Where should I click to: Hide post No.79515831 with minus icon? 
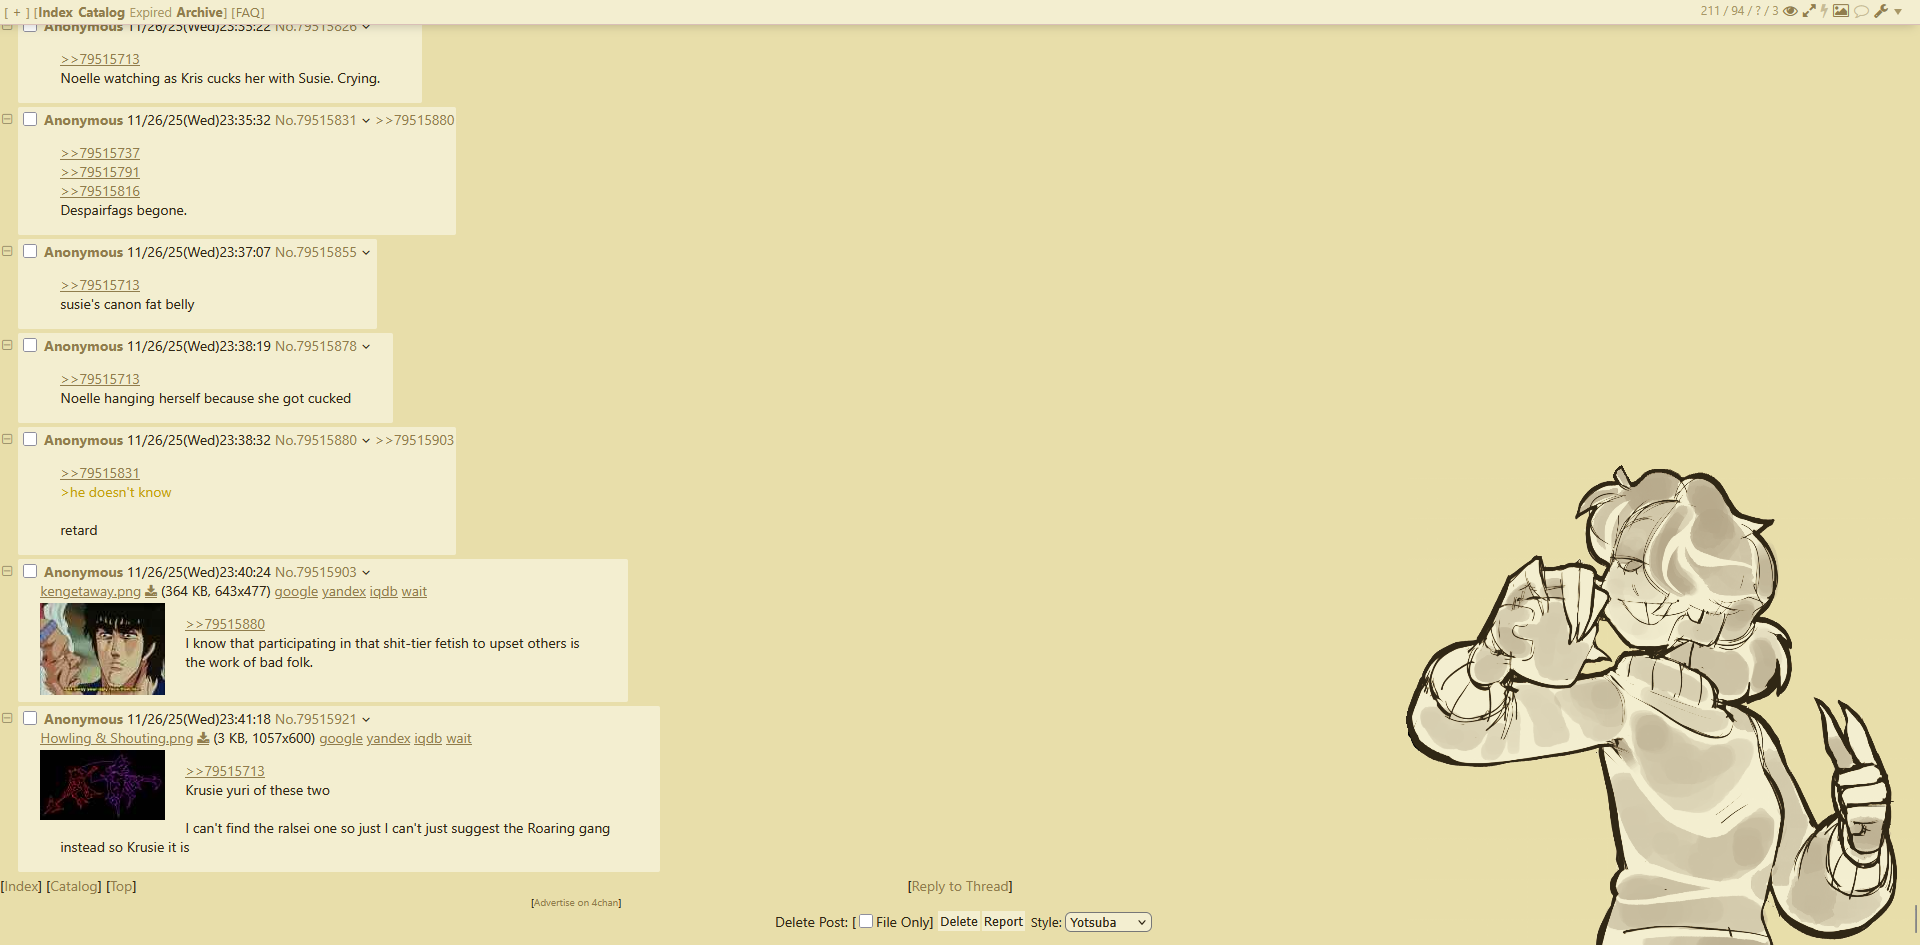click(7, 119)
